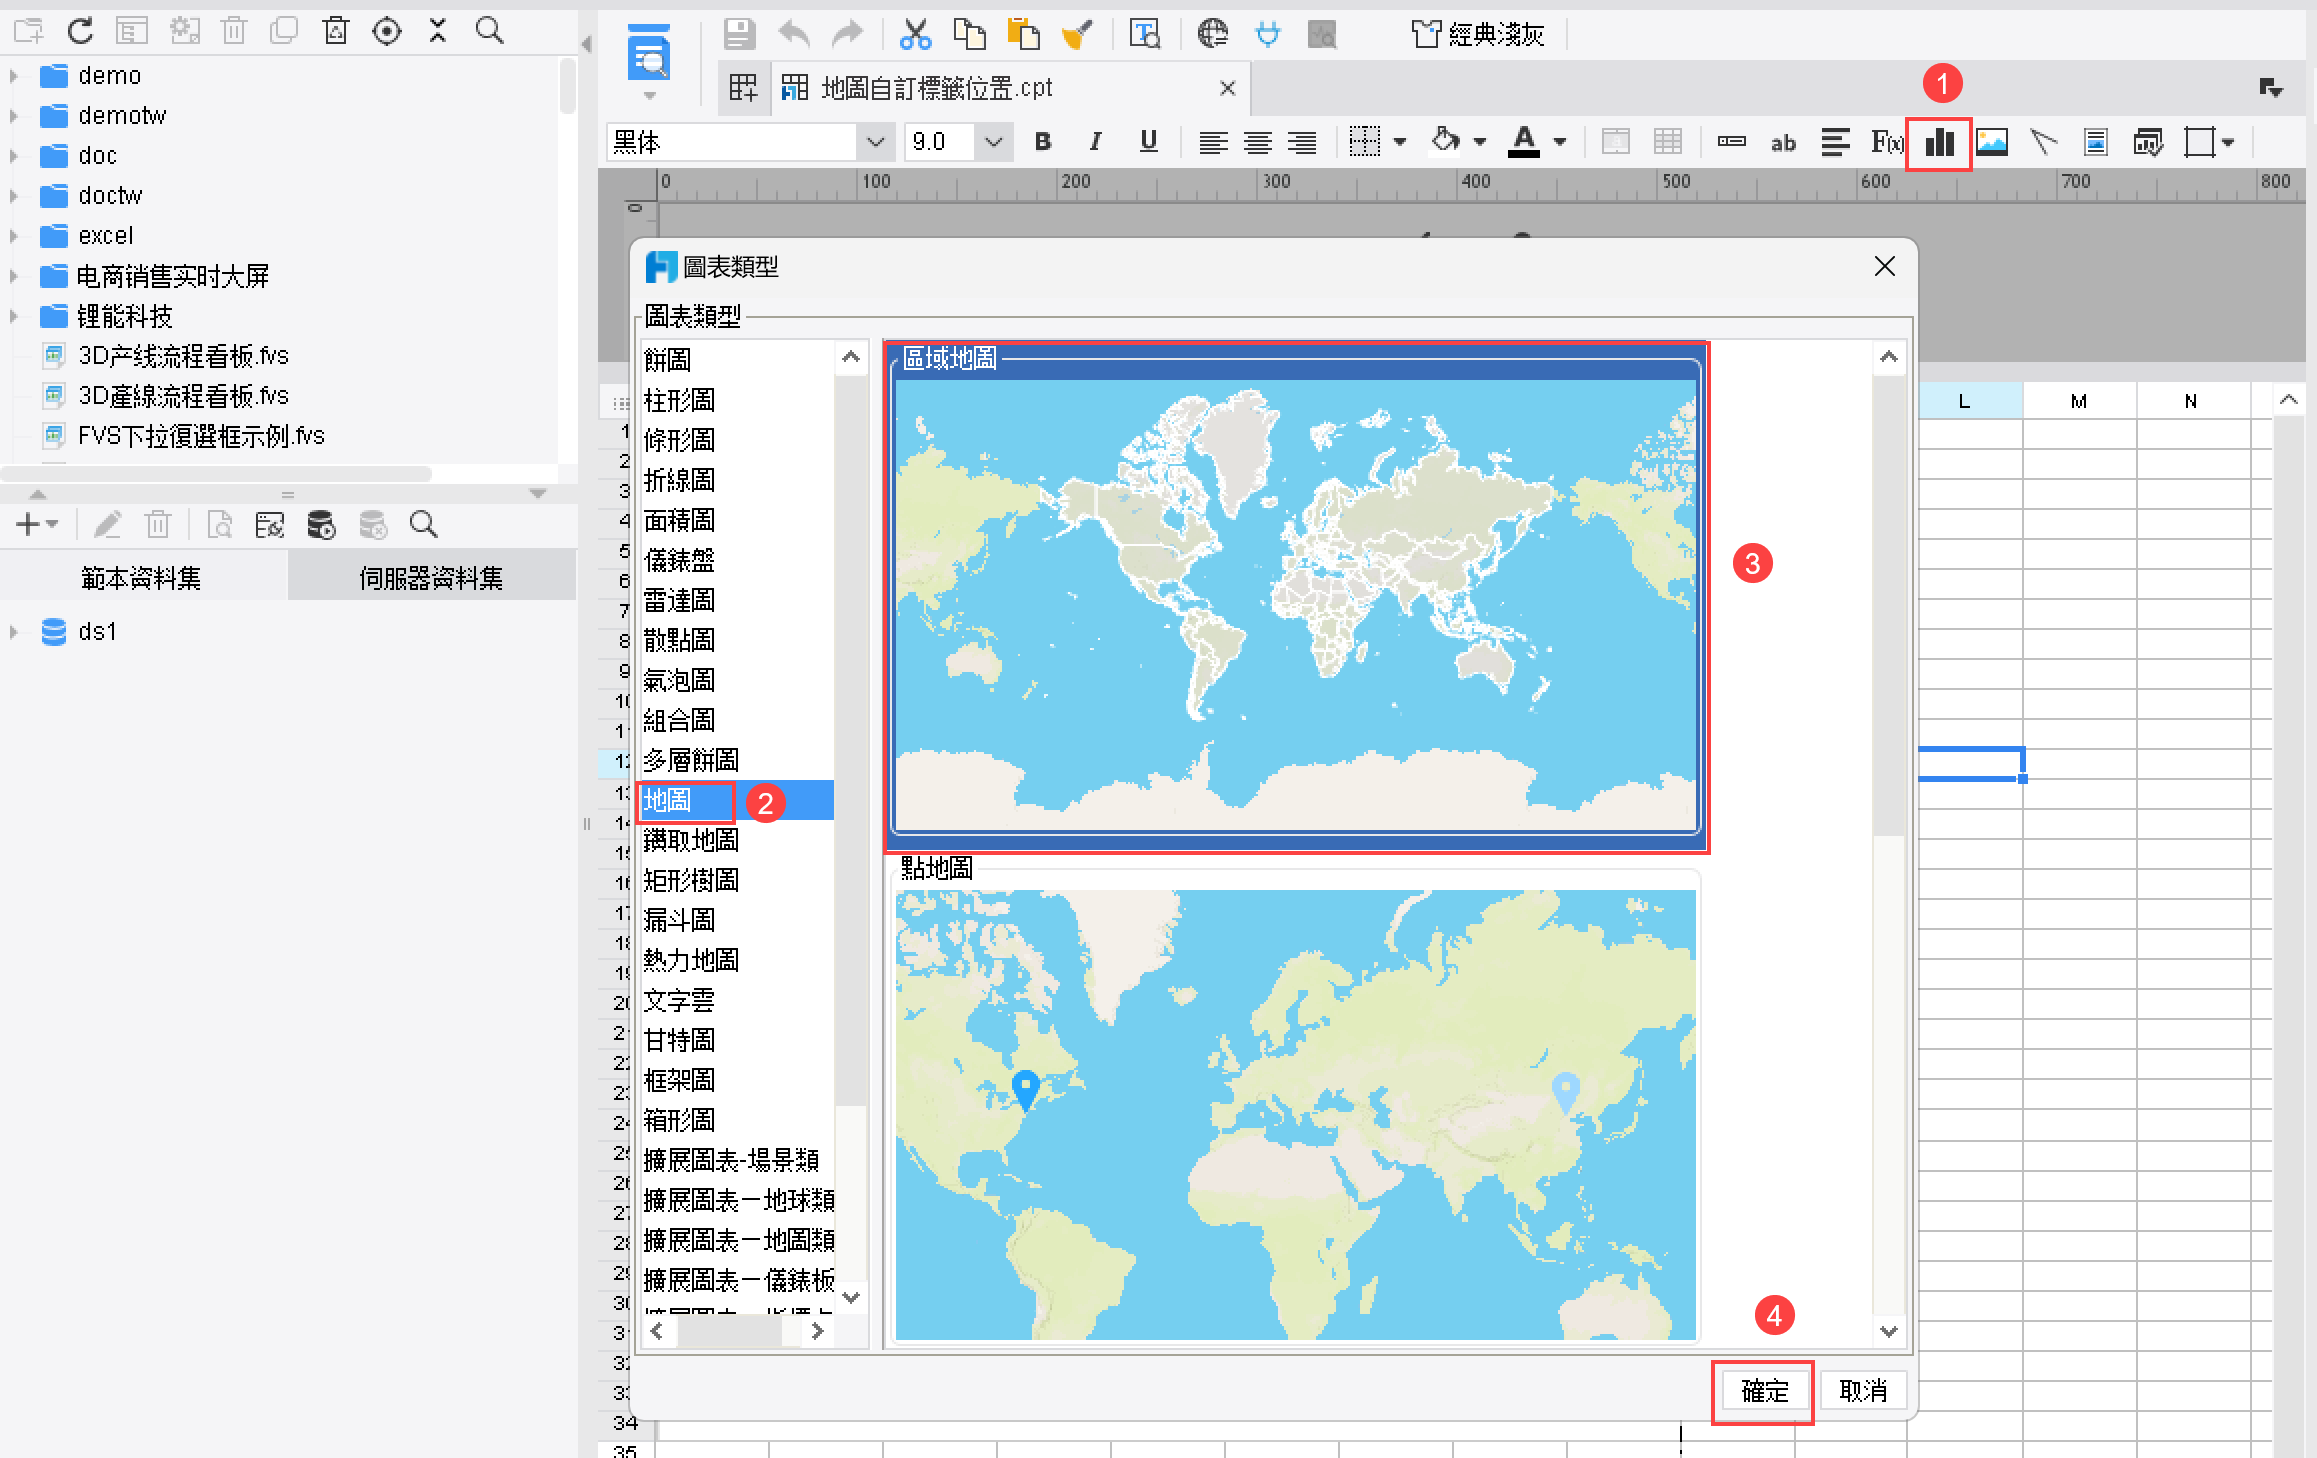This screenshot has width=2317, height=1458.
Task: Open 3D产线流程看板.fvs file
Action: coord(183,356)
